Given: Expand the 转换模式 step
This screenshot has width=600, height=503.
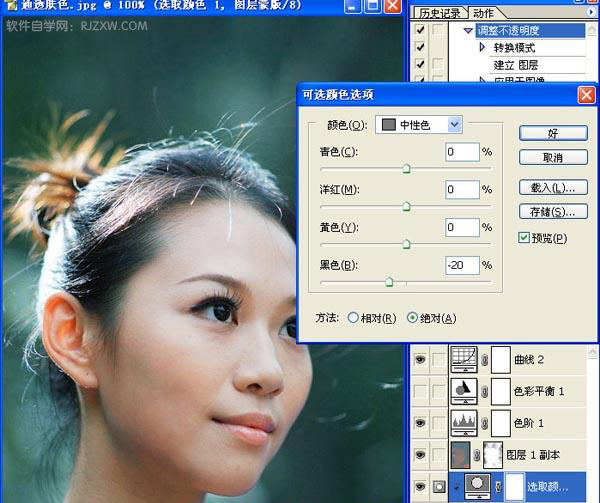Looking at the screenshot, I should (x=483, y=47).
